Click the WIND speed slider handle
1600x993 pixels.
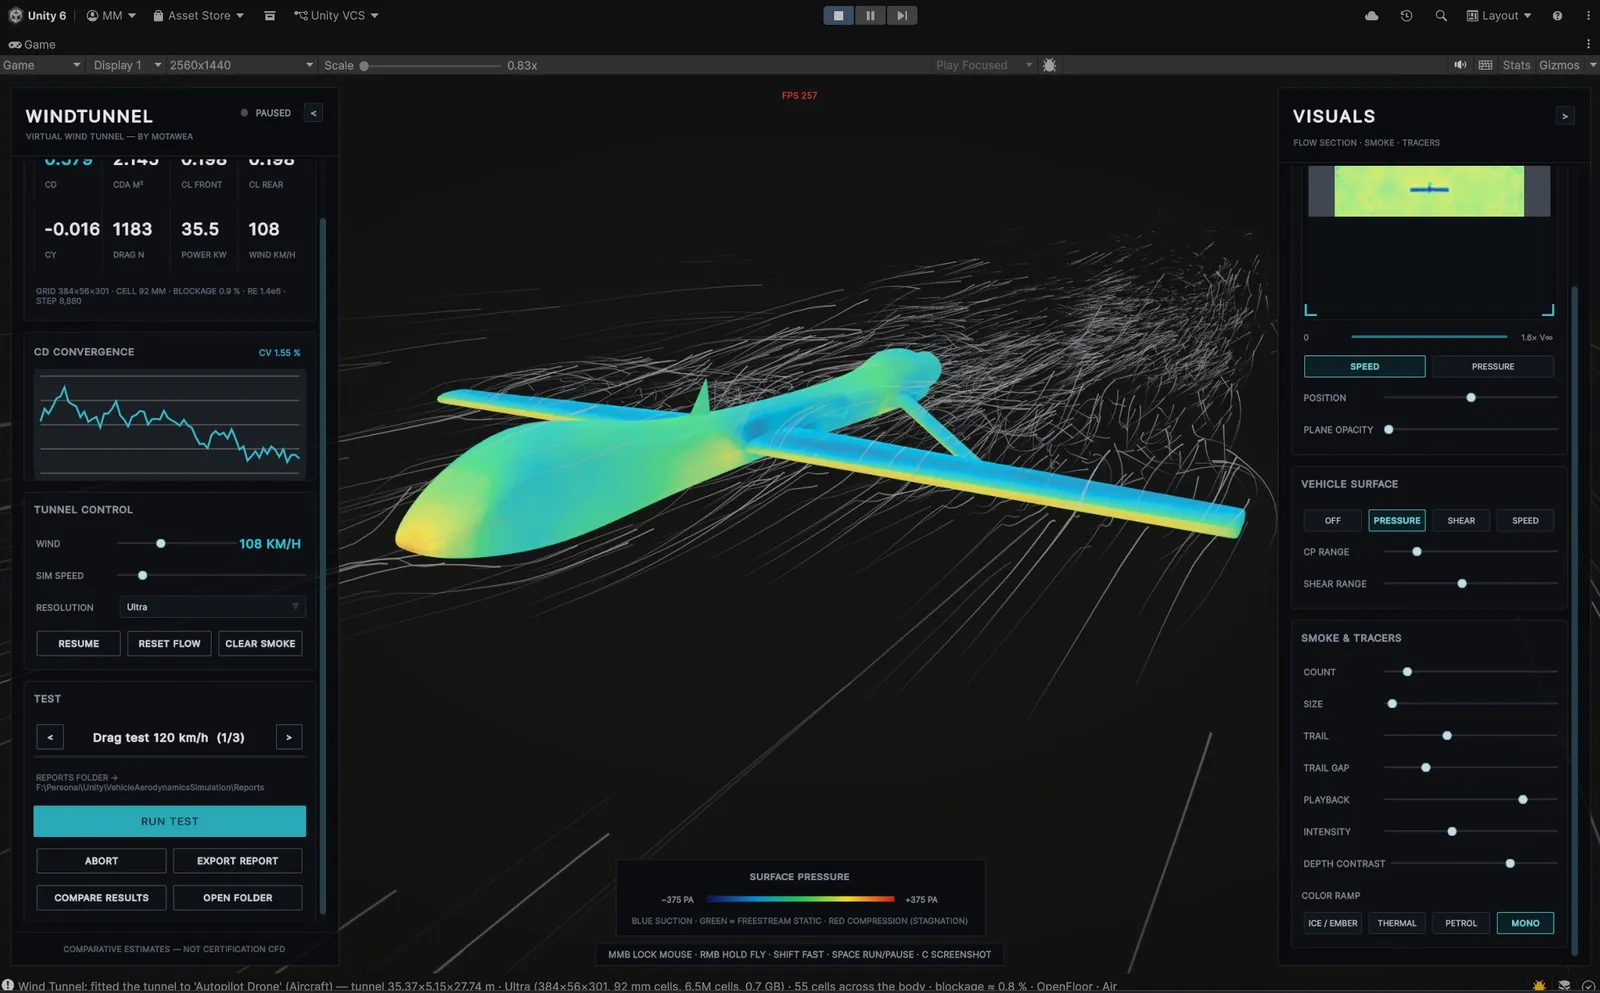click(160, 544)
